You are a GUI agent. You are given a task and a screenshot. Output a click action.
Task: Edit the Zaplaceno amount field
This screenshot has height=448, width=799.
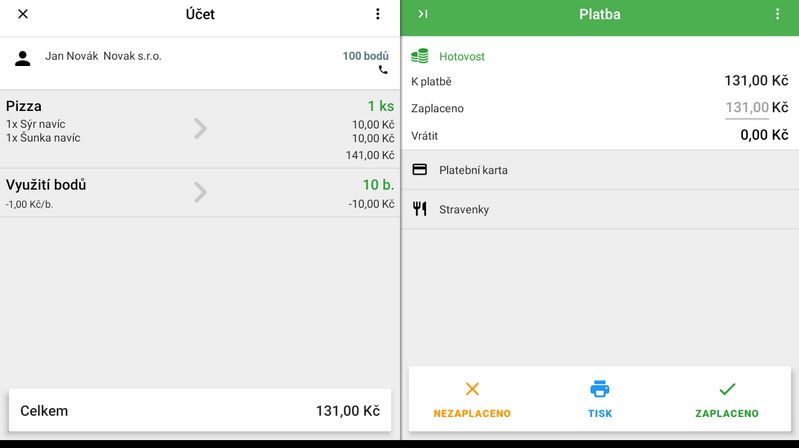click(x=747, y=108)
